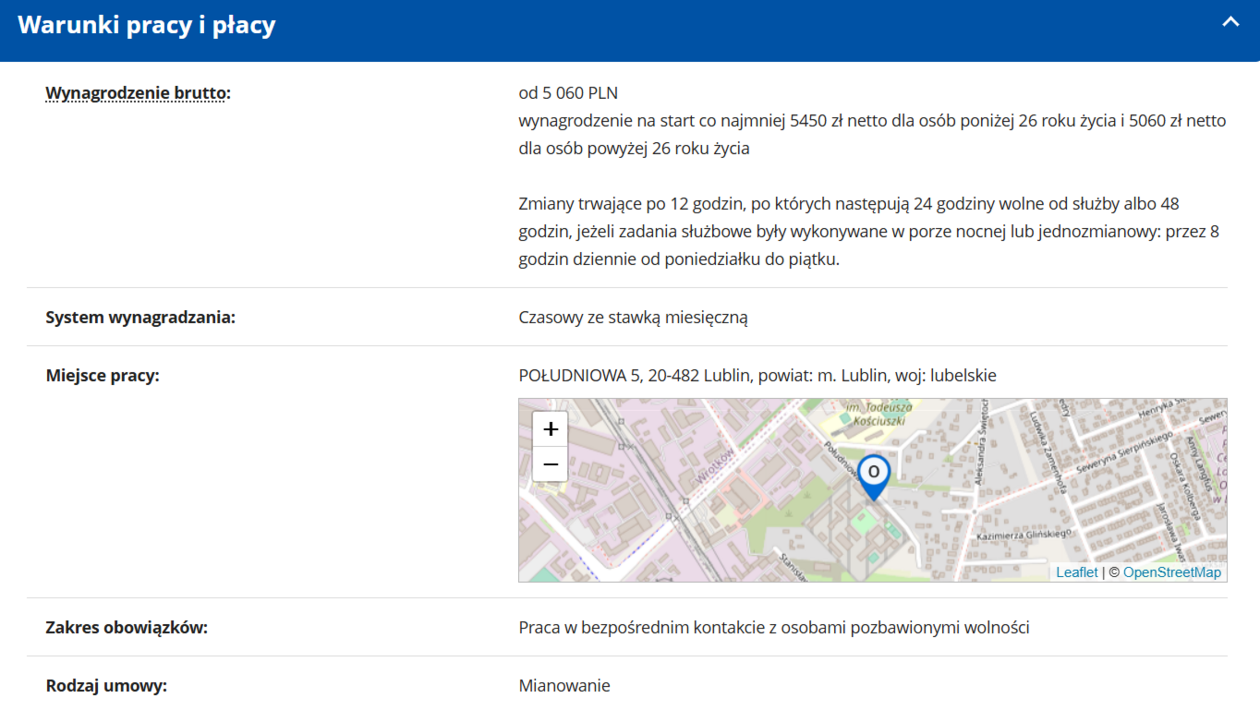This screenshot has width=1260, height=710.
Task: Select the Zakres obowiązków row label
Action: click(126, 628)
